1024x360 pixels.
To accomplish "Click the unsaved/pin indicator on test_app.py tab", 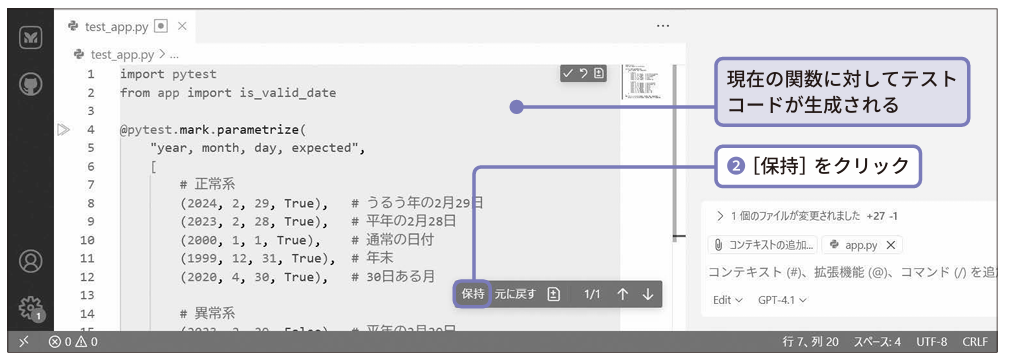I will 161,26.
